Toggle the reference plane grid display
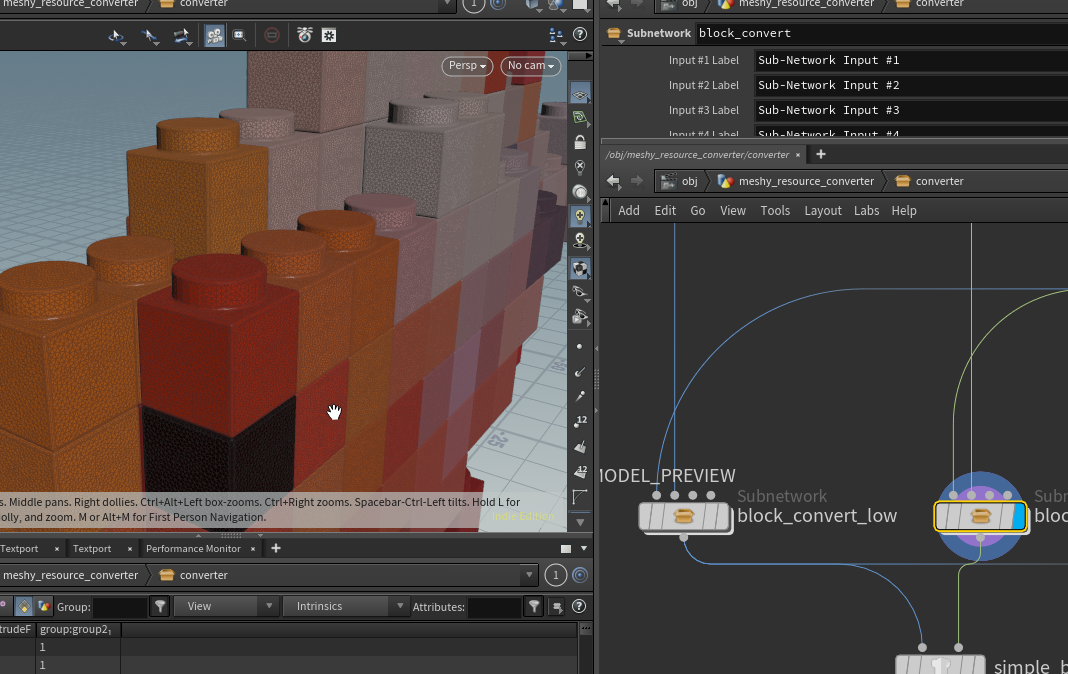1068x674 pixels. [580, 95]
